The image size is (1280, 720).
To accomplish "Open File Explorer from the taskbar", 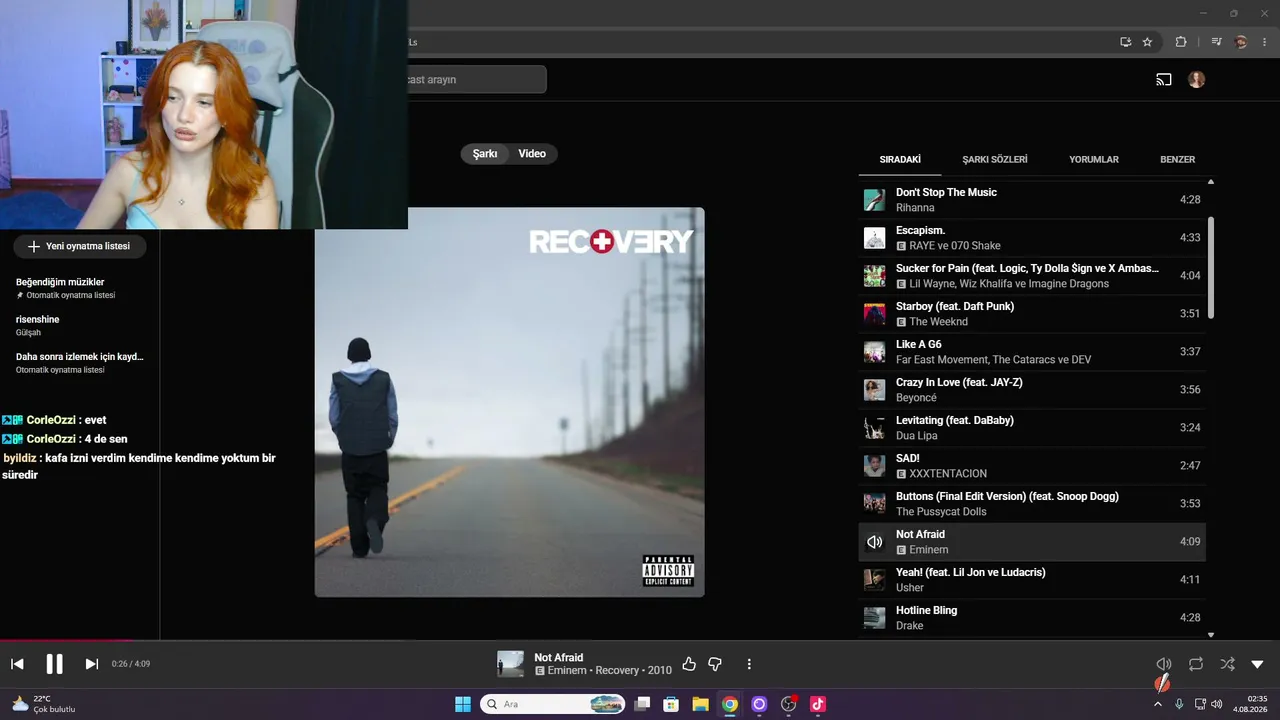I will (x=701, y=704).
